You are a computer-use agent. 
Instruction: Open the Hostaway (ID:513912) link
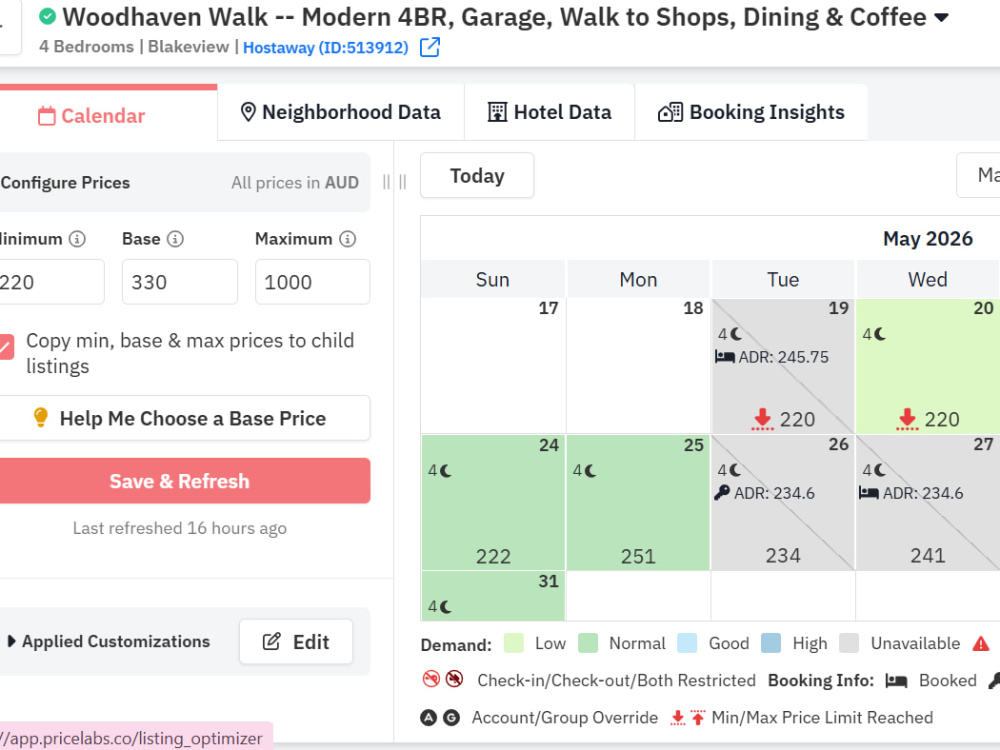pos(325,48)
